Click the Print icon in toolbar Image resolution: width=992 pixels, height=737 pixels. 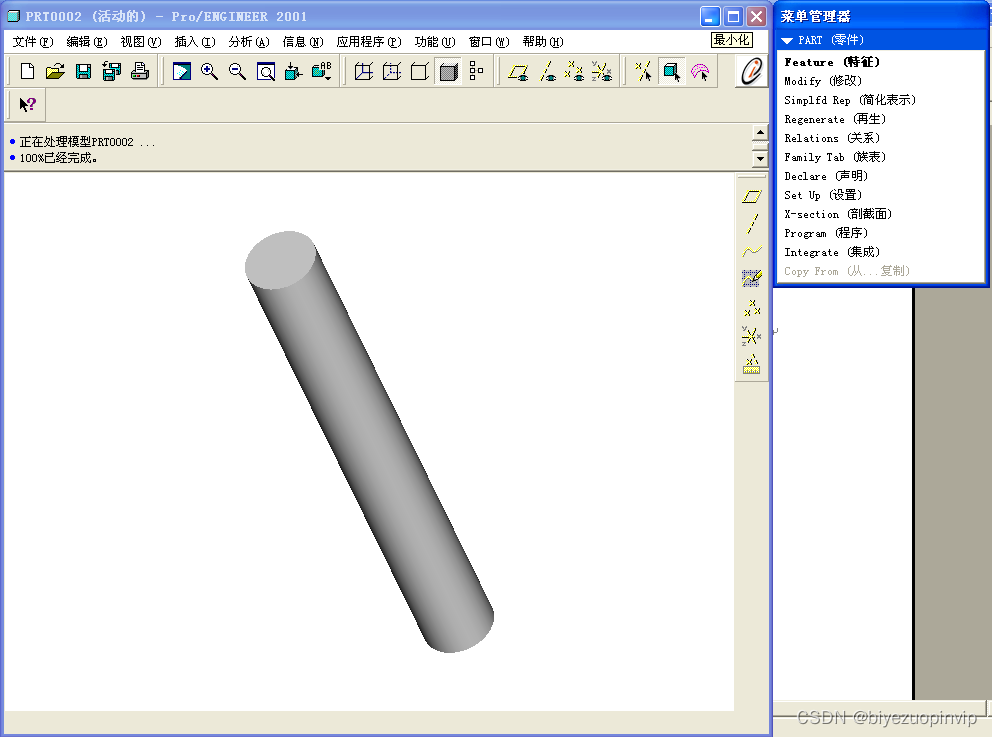(140, 72)
